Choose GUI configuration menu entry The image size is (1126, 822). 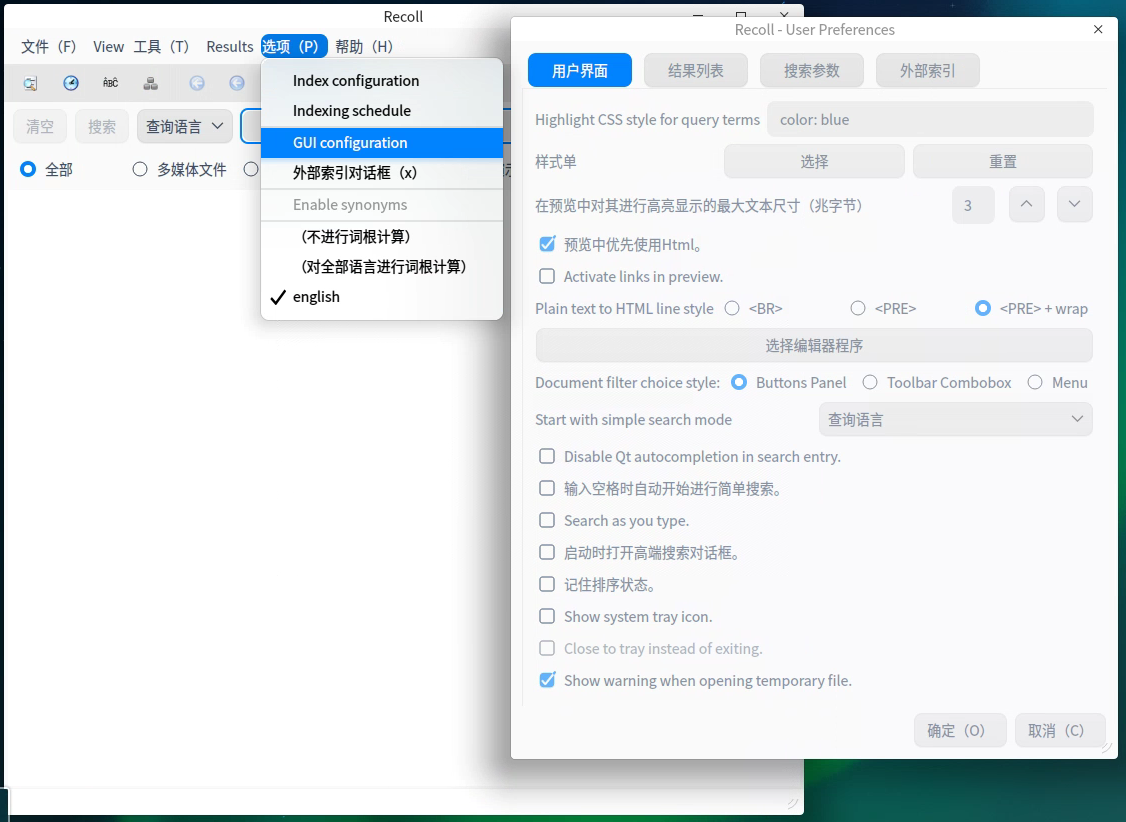[x=382, y=143]
